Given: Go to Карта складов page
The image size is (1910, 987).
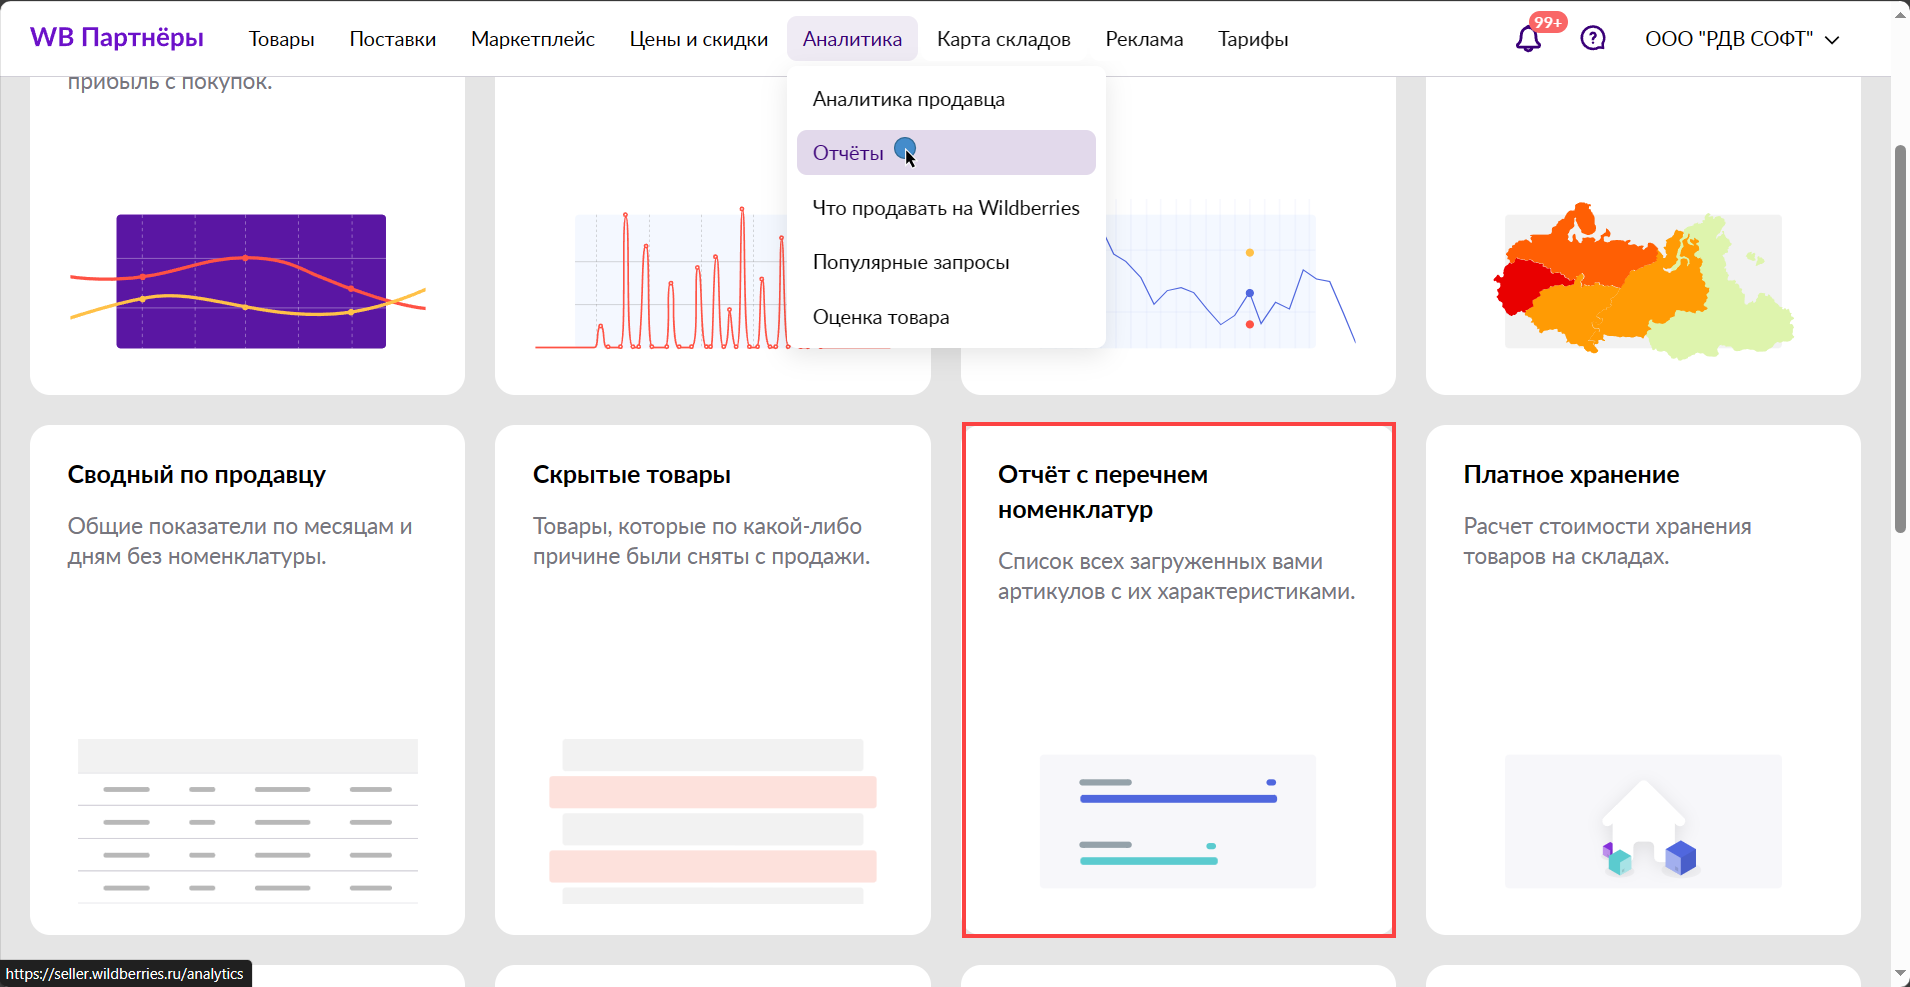Looking at the screenshot, I should (x=1003, y=39).
